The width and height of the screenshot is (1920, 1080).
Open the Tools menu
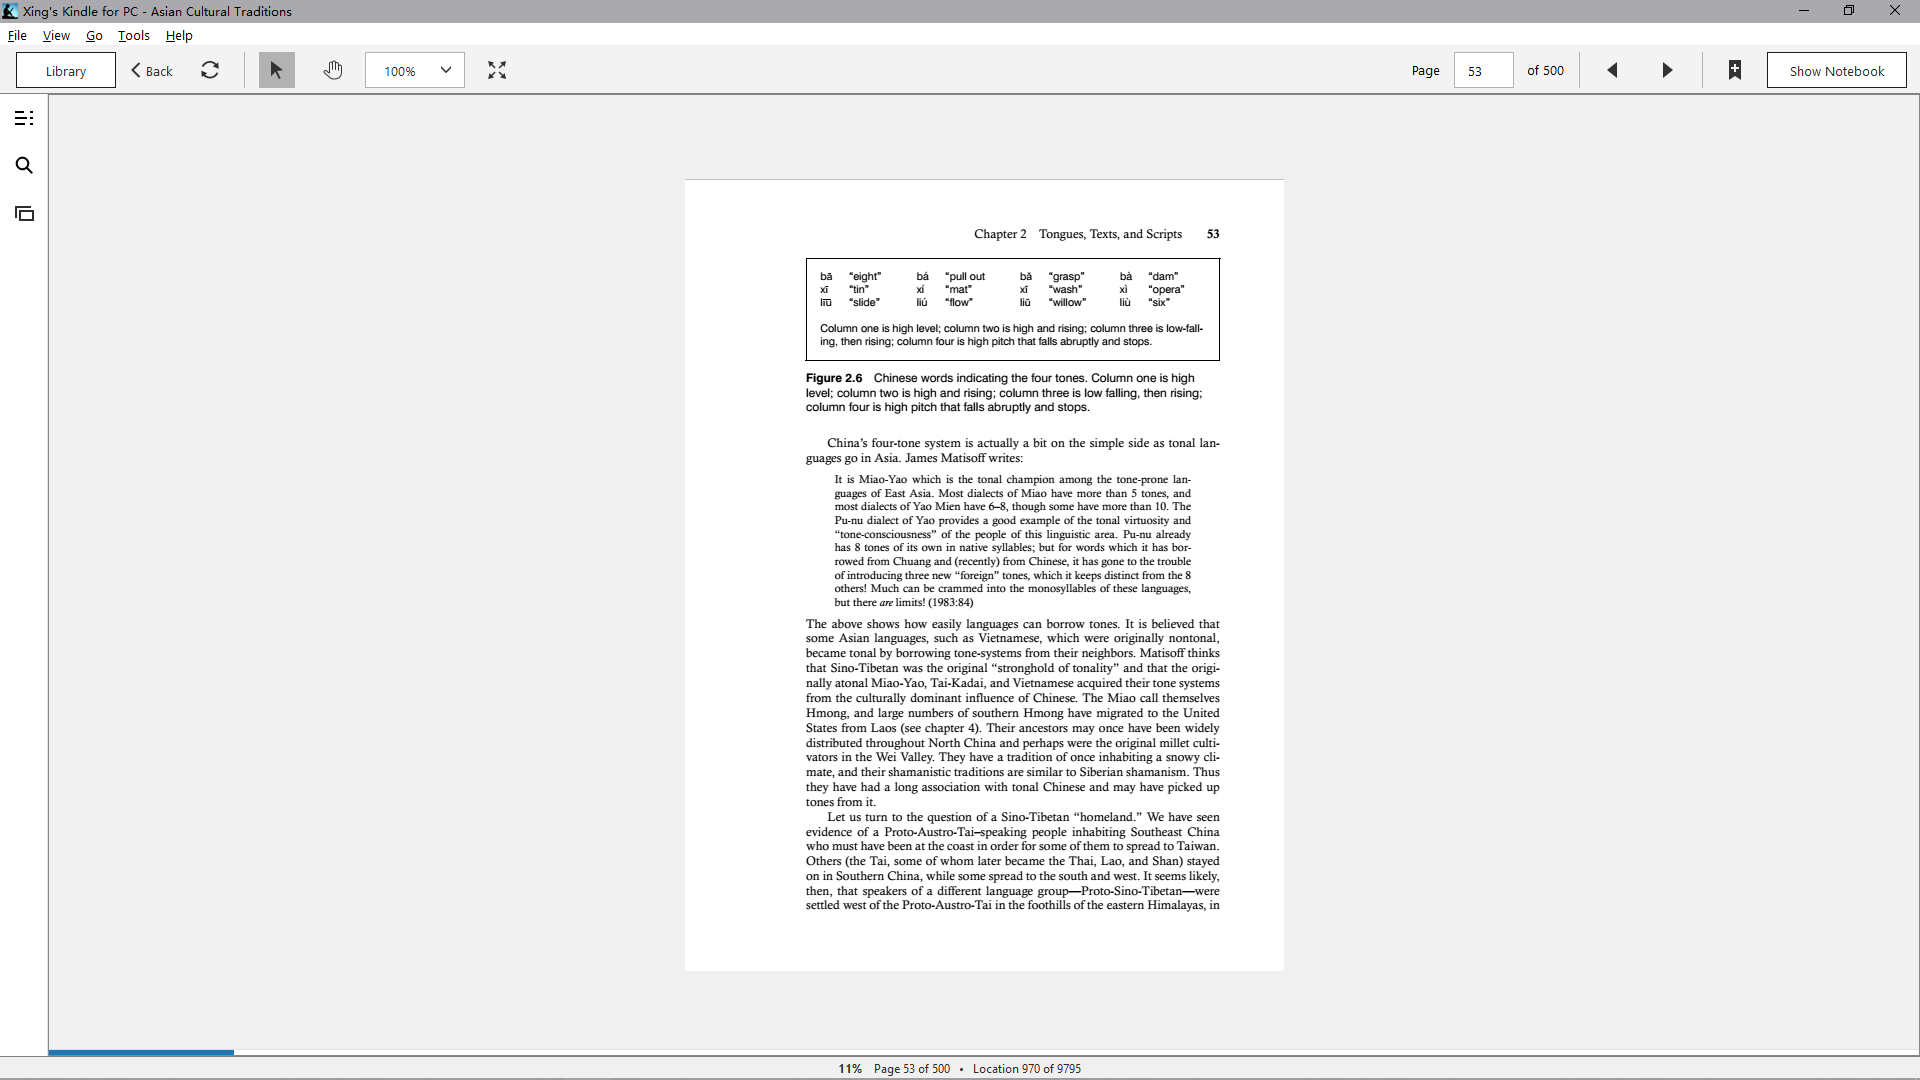(x=134, y=35)
